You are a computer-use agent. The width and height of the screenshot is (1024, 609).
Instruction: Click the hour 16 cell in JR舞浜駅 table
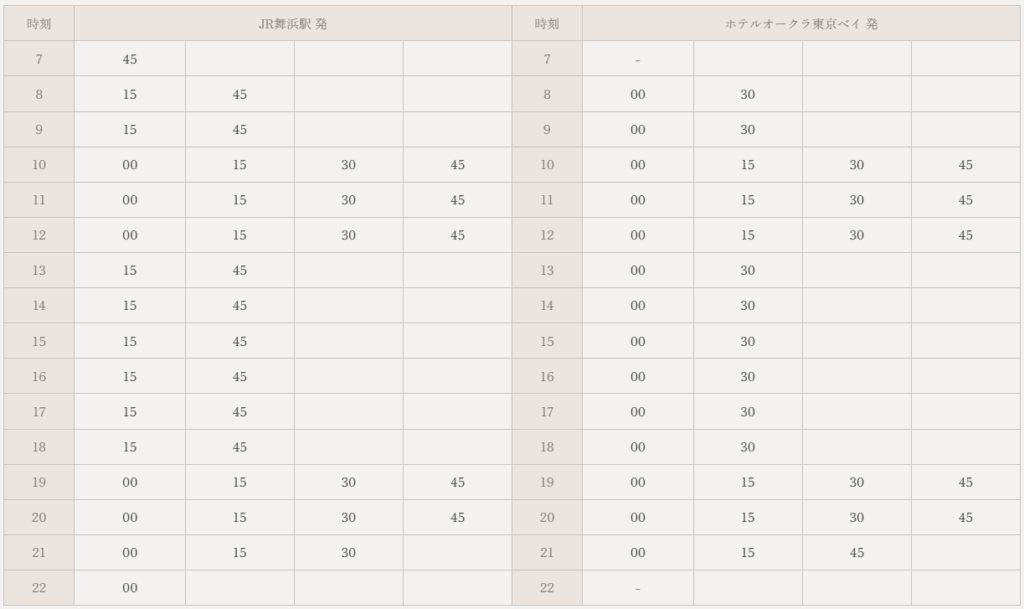(x=39, y=377)
